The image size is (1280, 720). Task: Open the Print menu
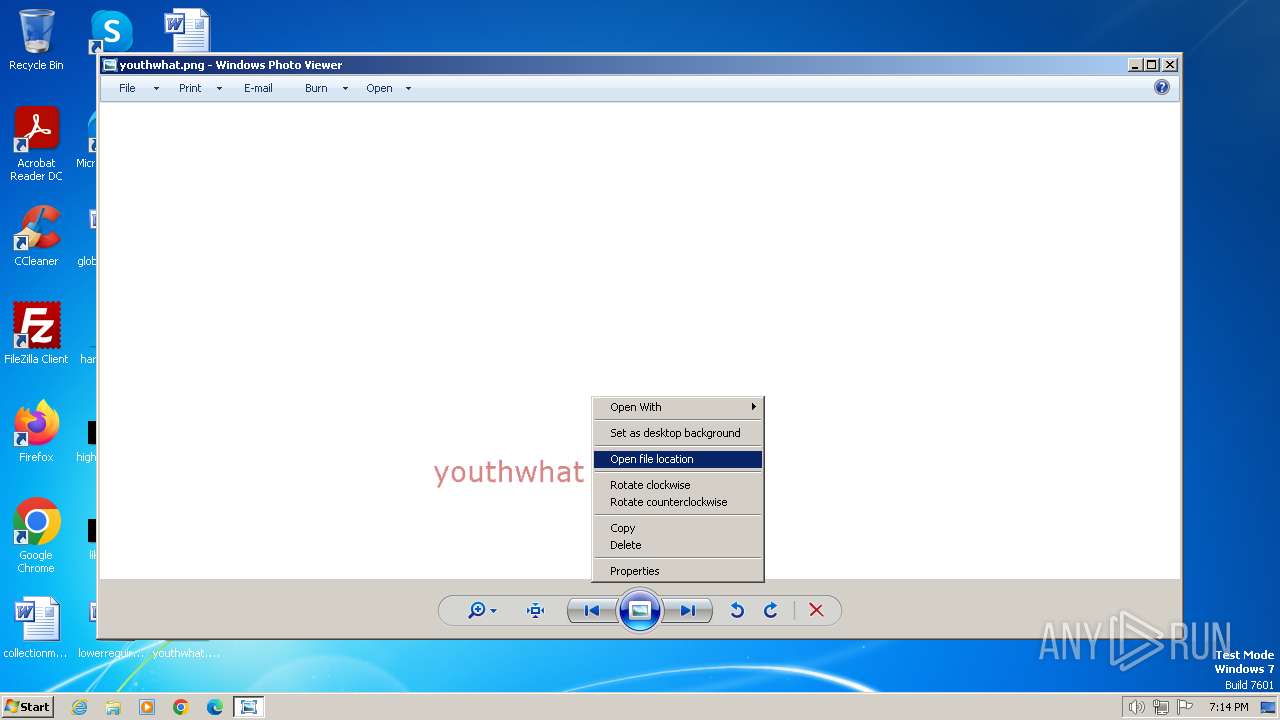(190, 88)
